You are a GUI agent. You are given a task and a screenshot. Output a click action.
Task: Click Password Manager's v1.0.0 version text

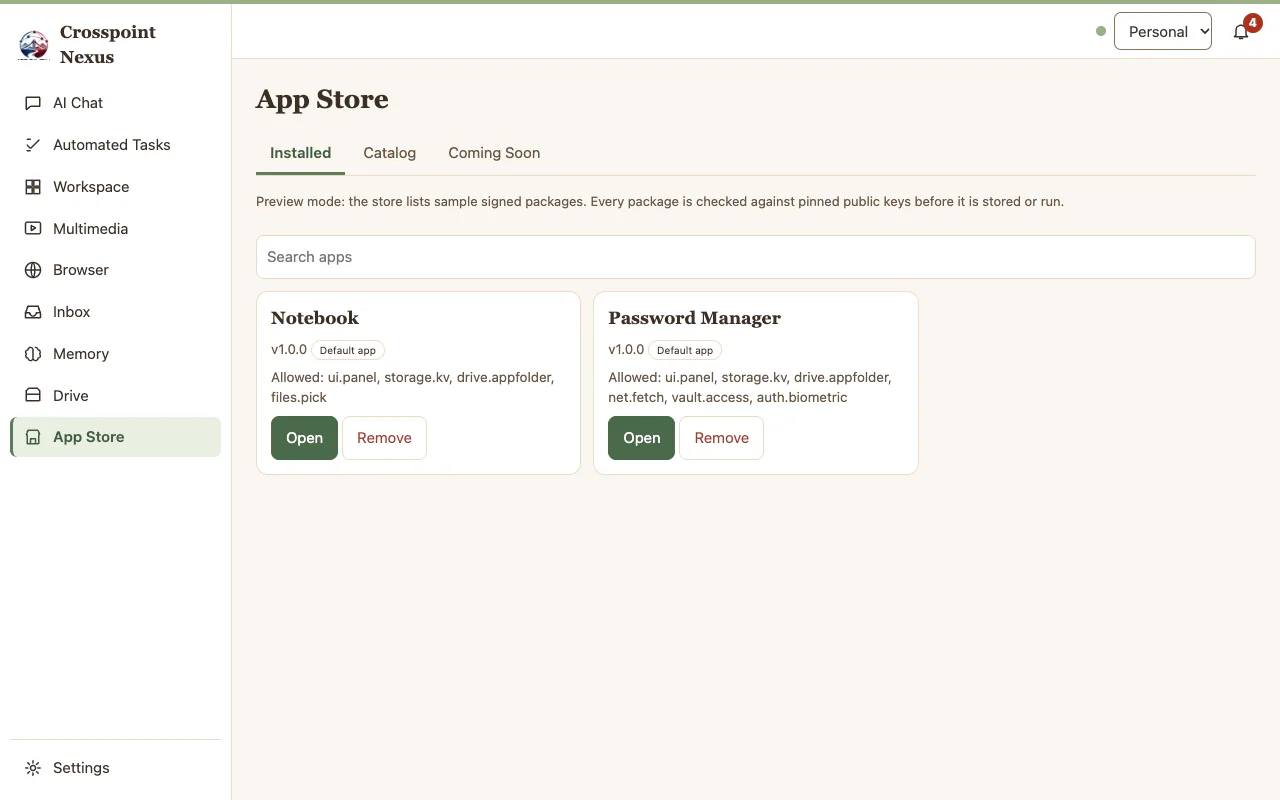pos(626,349)
